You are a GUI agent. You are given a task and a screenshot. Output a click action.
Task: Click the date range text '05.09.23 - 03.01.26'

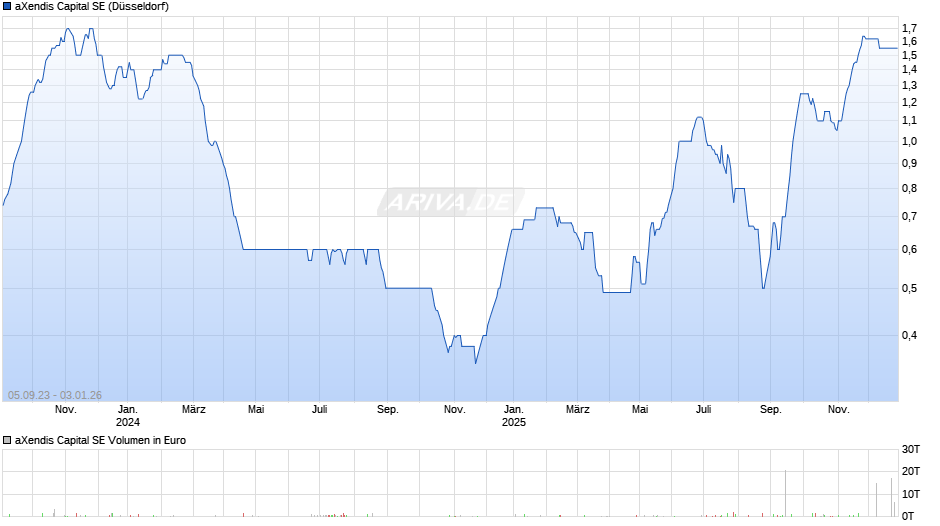(55, 395)
